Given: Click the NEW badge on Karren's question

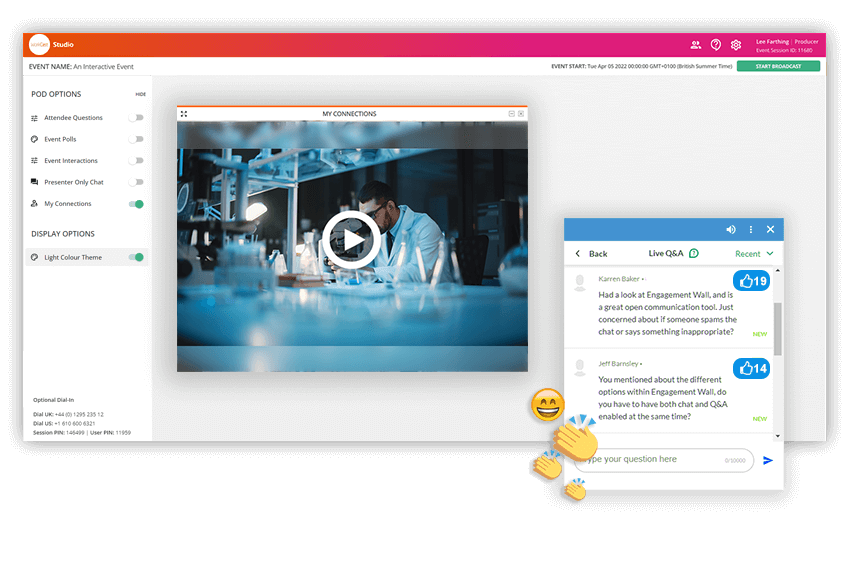Looking at the screenshot, I should [x=759, y=334].
